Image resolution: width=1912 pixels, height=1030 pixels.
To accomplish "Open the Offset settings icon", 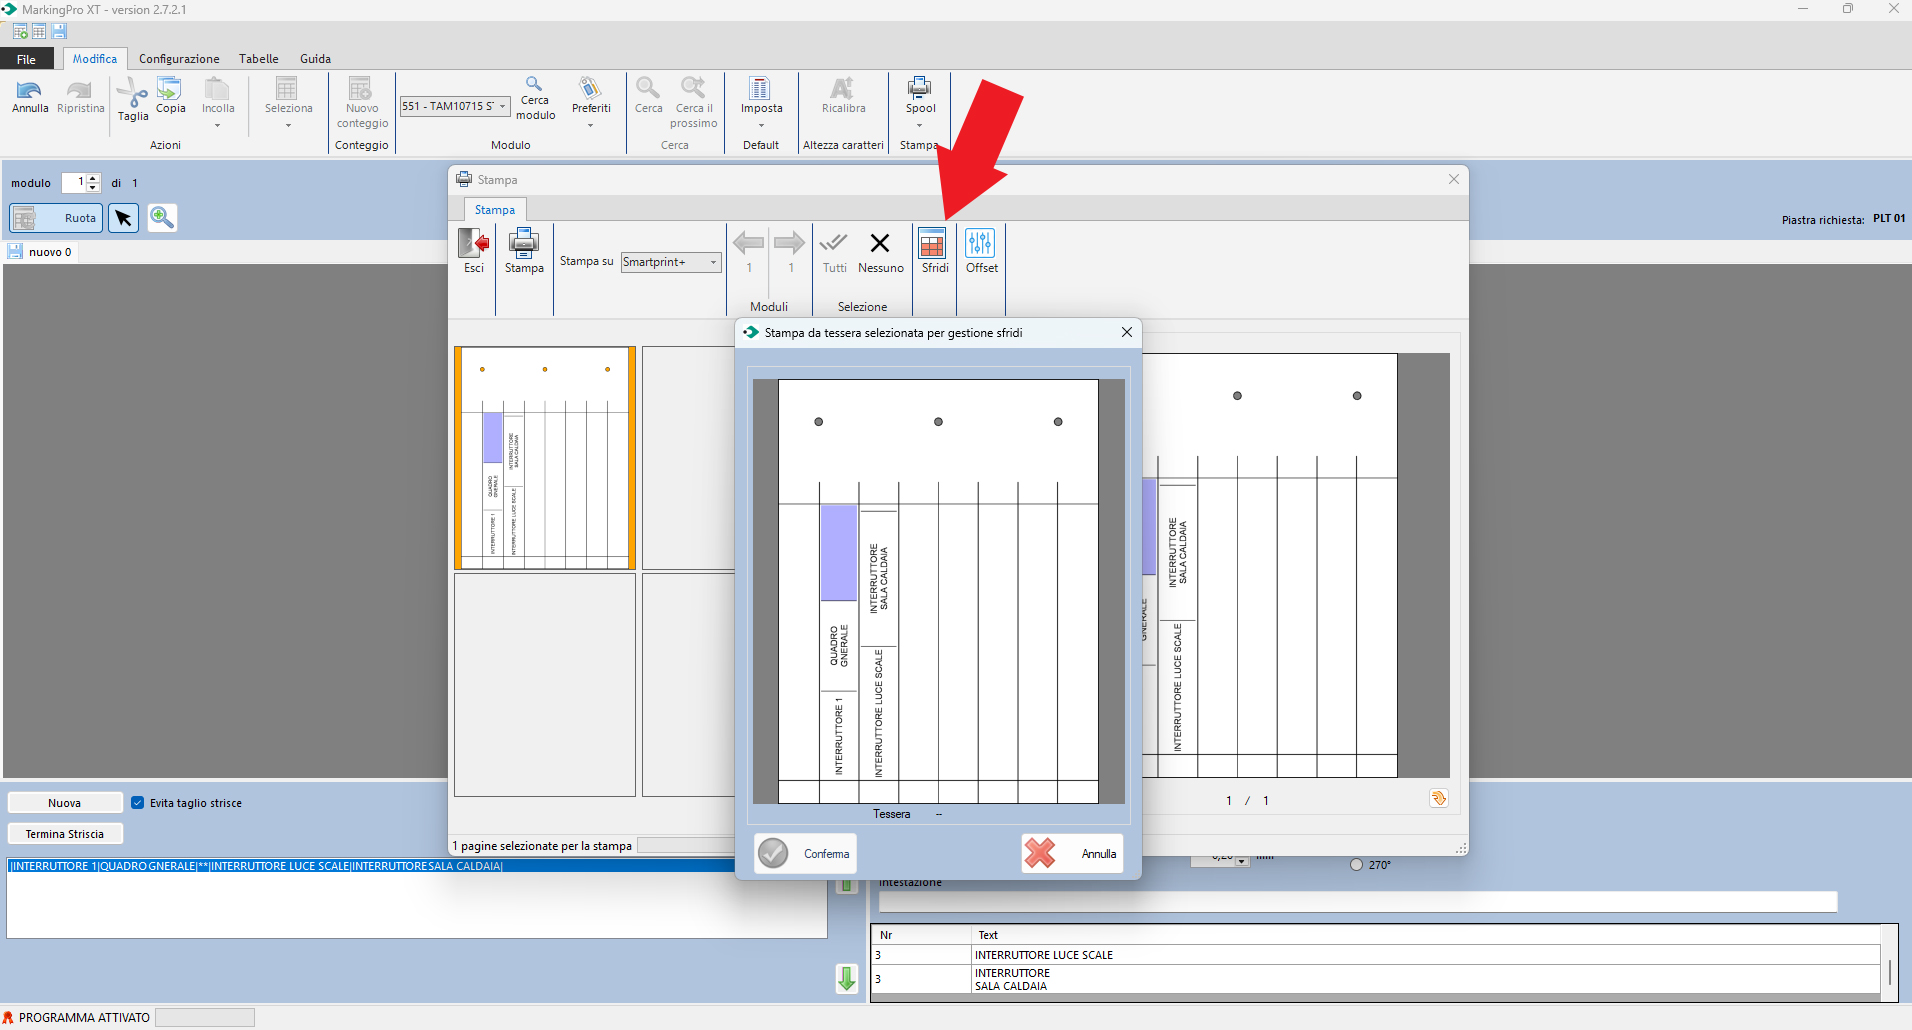I will [x=980, y=245].
